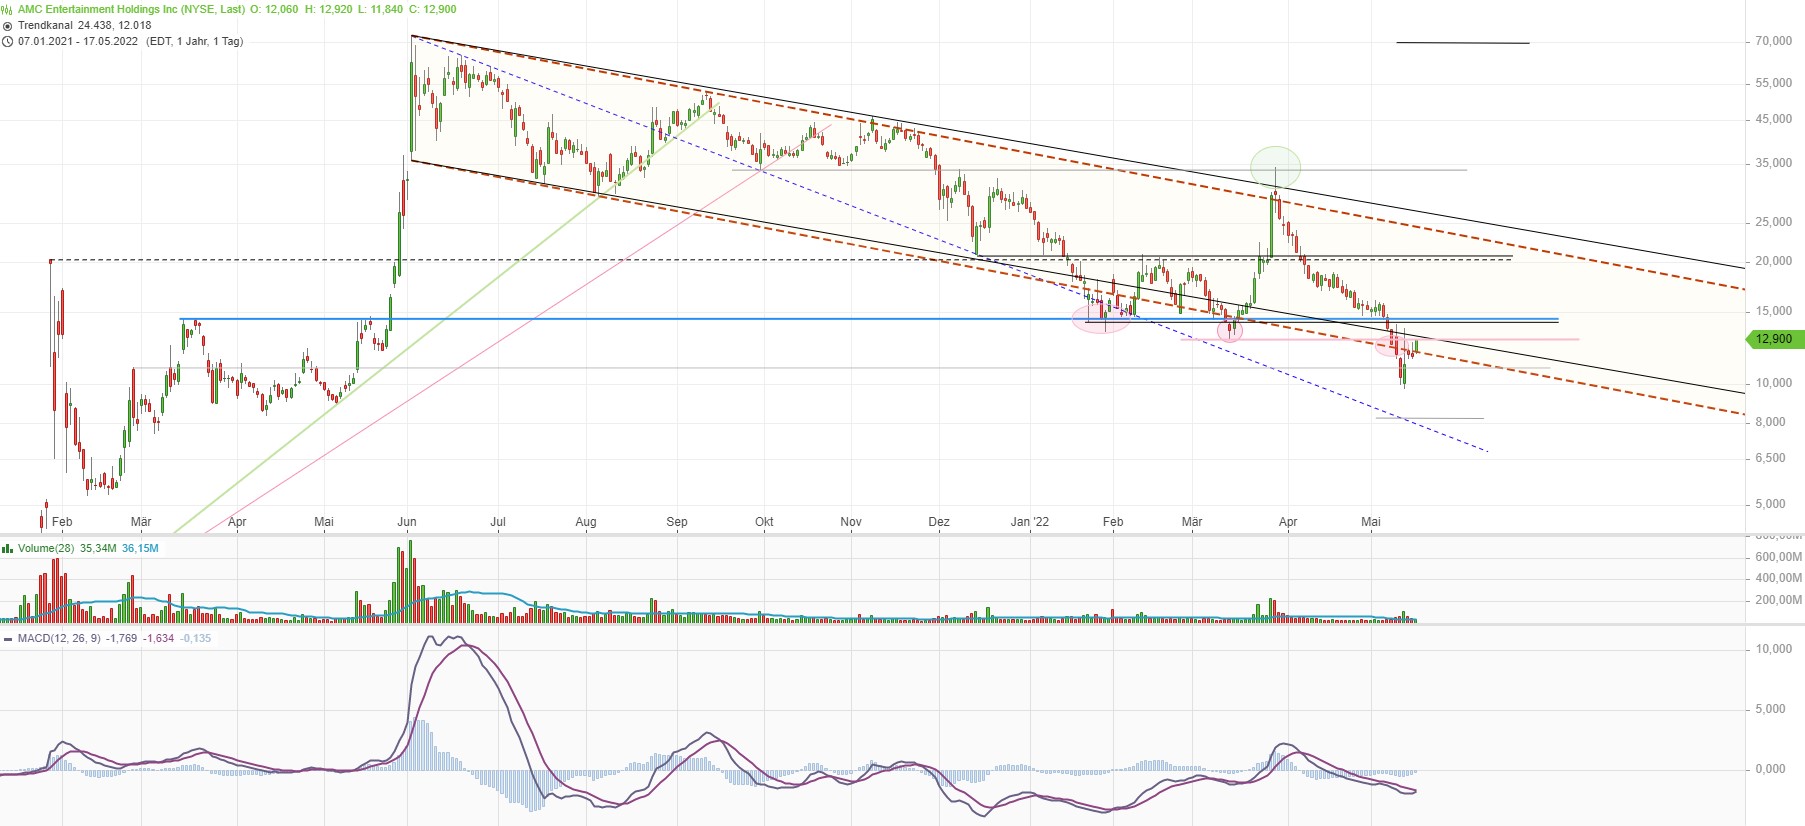Click the green 12,900 current price tag

point(1775,340)
